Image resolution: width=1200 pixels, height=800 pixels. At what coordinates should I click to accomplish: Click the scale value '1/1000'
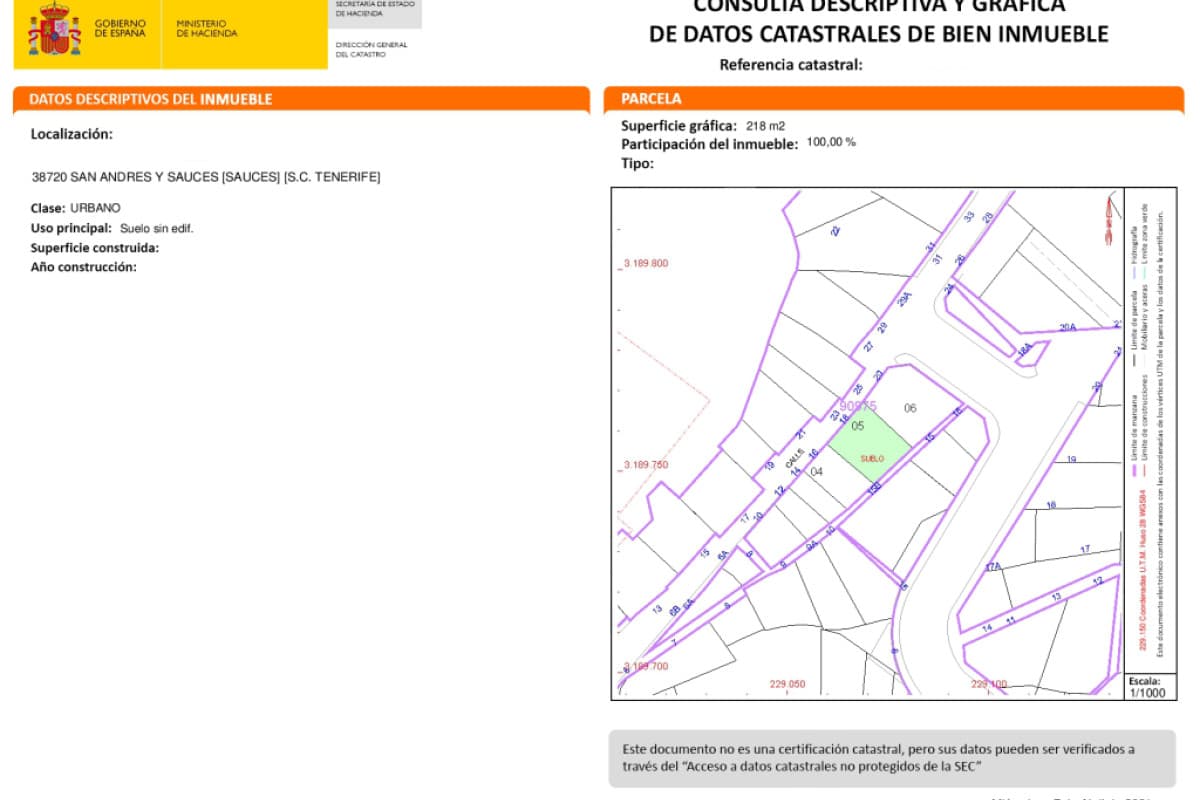coord(1147,692)
